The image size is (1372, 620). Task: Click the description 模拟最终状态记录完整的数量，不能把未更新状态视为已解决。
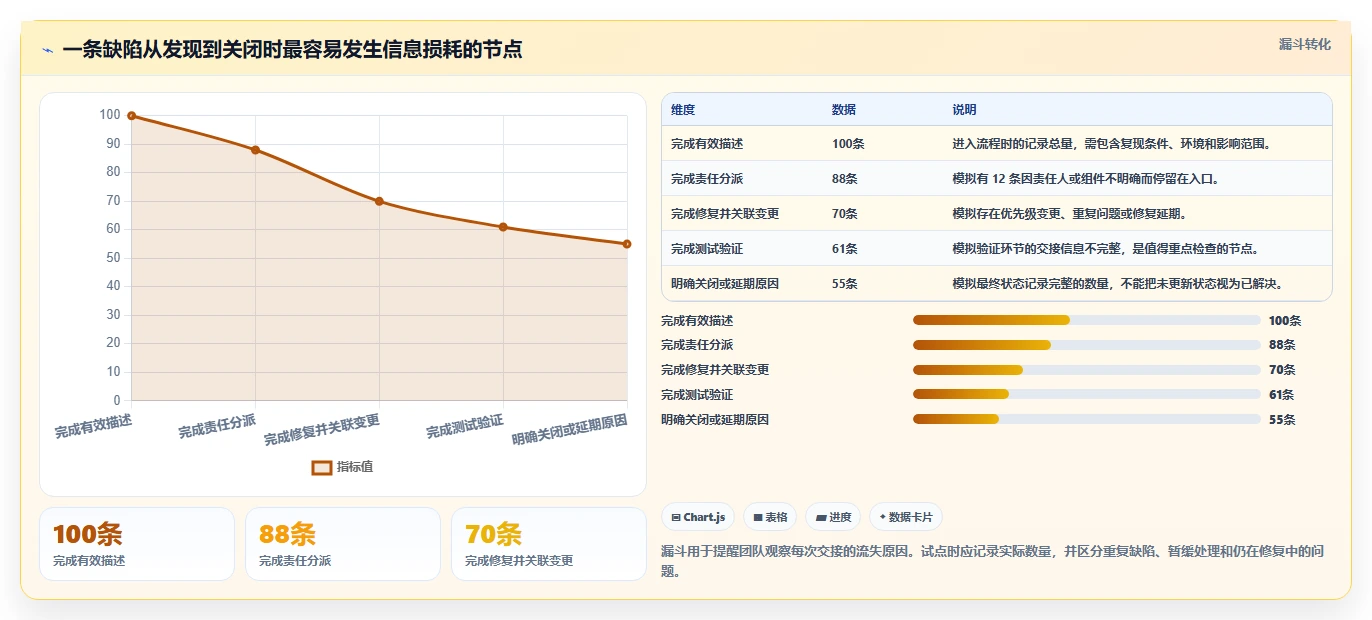pyautogui.click(x=1118, y=284)
